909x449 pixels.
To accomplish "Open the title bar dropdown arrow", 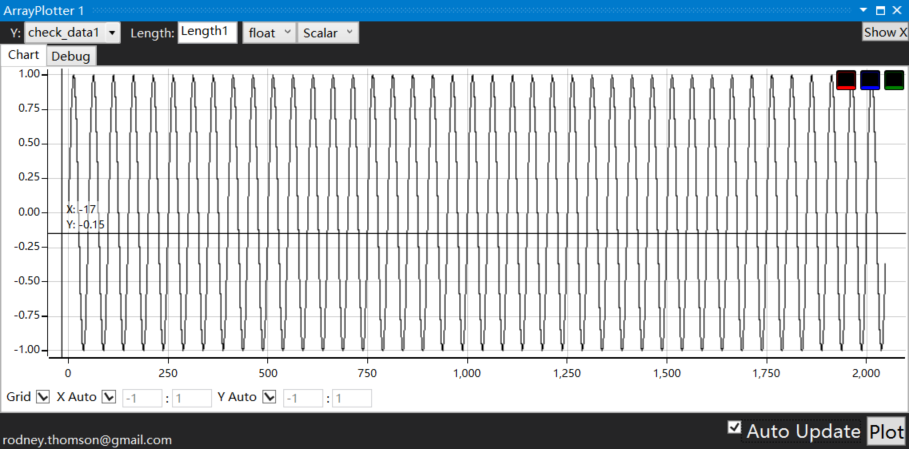I will click(864, 10).
